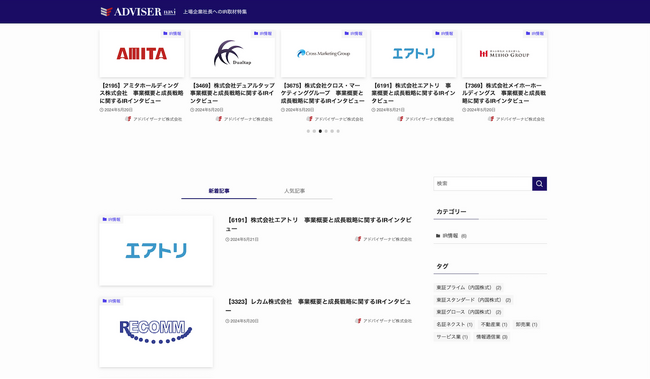This screenshot has height=379, width=650.
Task: Filter by tag 東証グロース(内国株式)
Action: [x=469, y=312]
